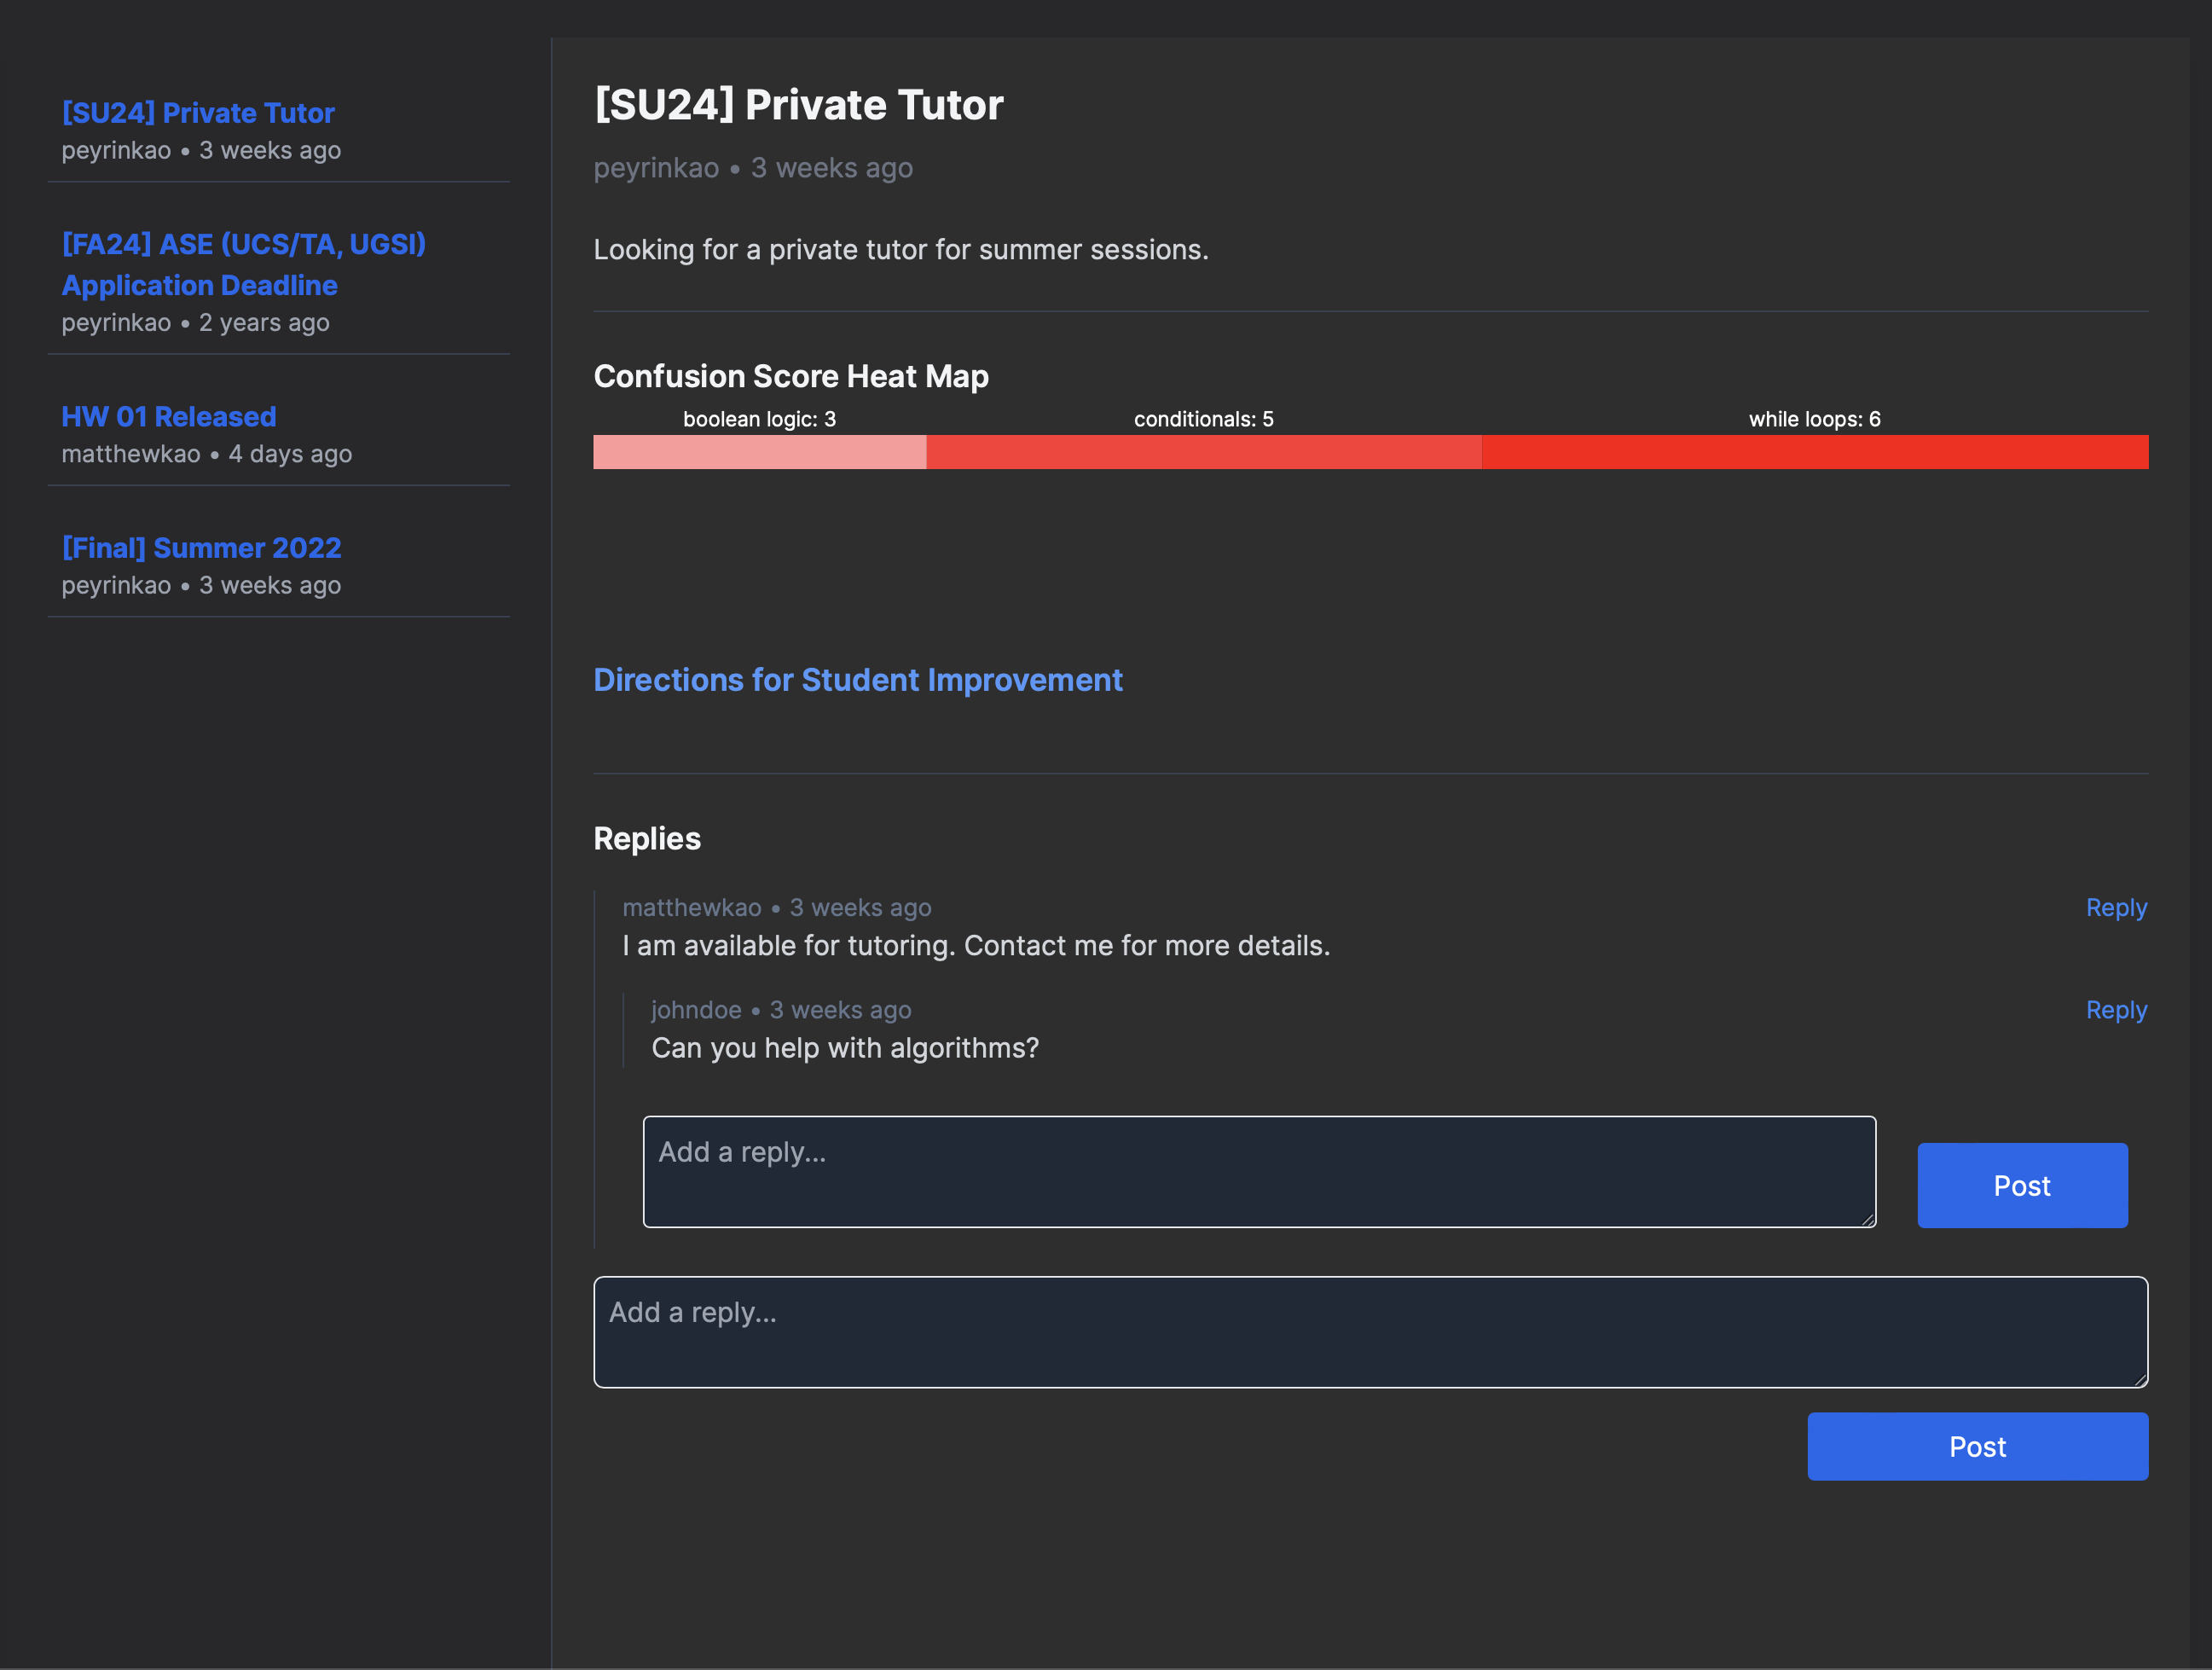This screenshot has height=1670, width=2212.
Task: Open the [Final] Summer 2022 thread
Action: (201, 548)
